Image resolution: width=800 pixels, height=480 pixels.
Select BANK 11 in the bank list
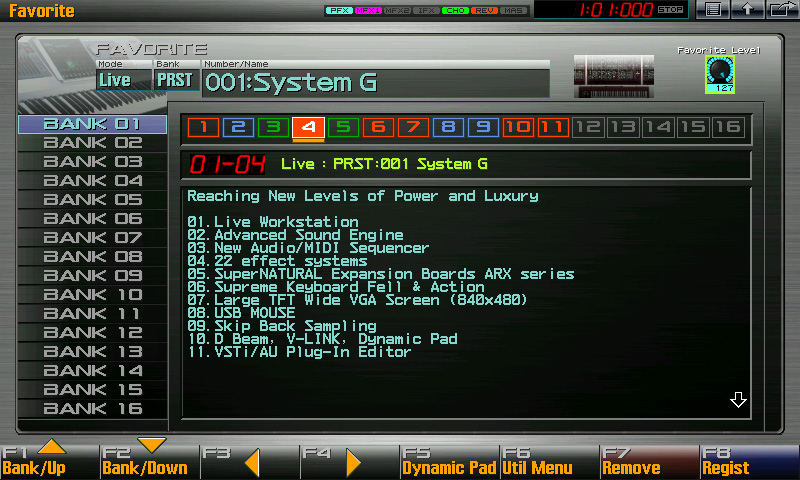92,314
